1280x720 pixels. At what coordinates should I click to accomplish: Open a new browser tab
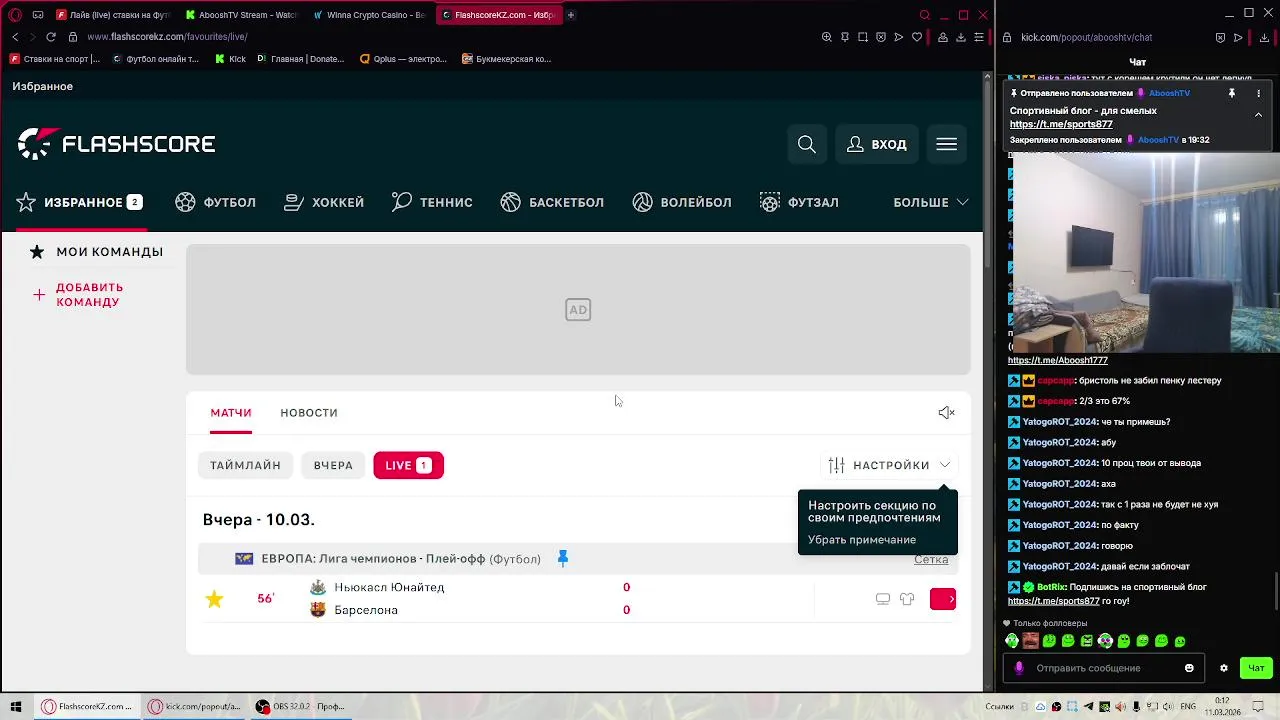click(571, 15)
